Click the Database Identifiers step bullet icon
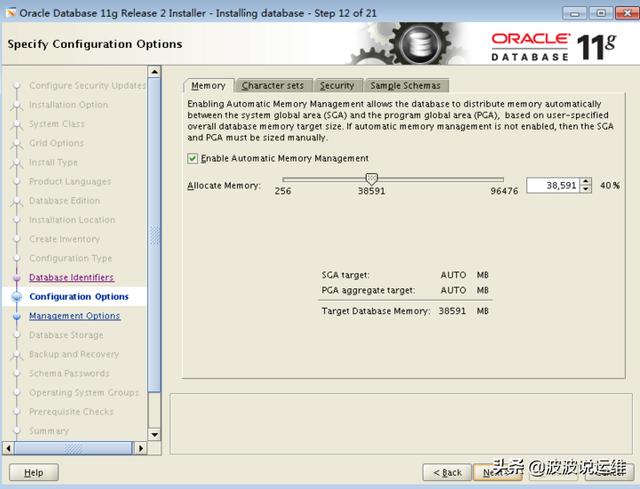This screenshot has height=489, width=640. (17, 278)
